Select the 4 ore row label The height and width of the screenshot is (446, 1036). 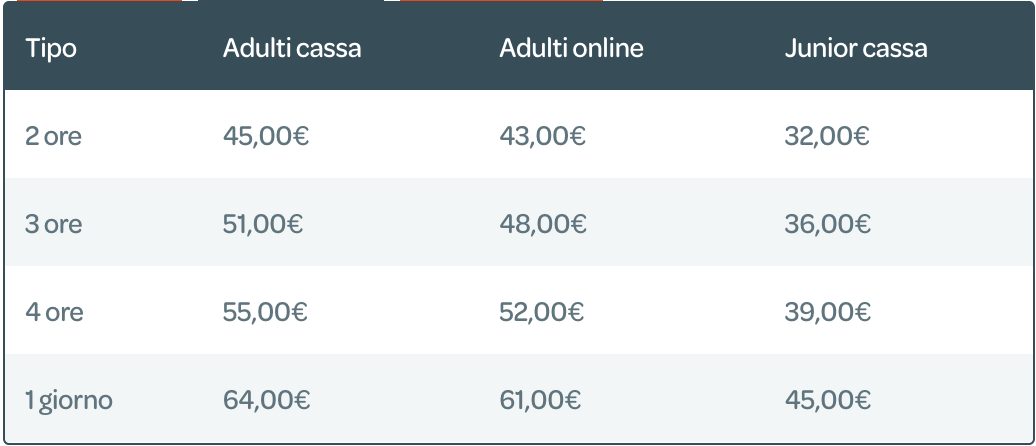(x=54, y=312)
